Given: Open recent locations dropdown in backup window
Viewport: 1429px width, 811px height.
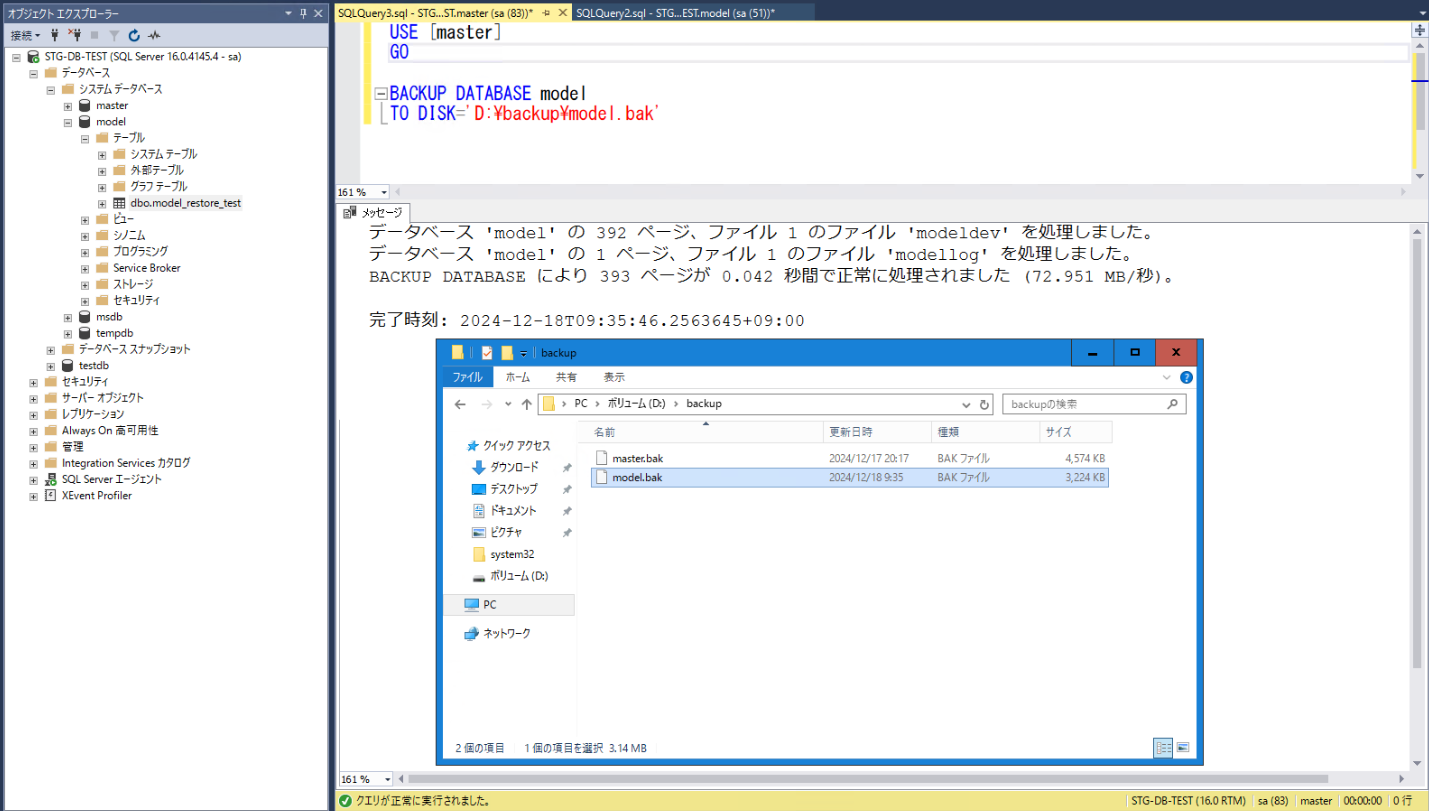Looking at the screenshot, I should (x=508, y=404).
